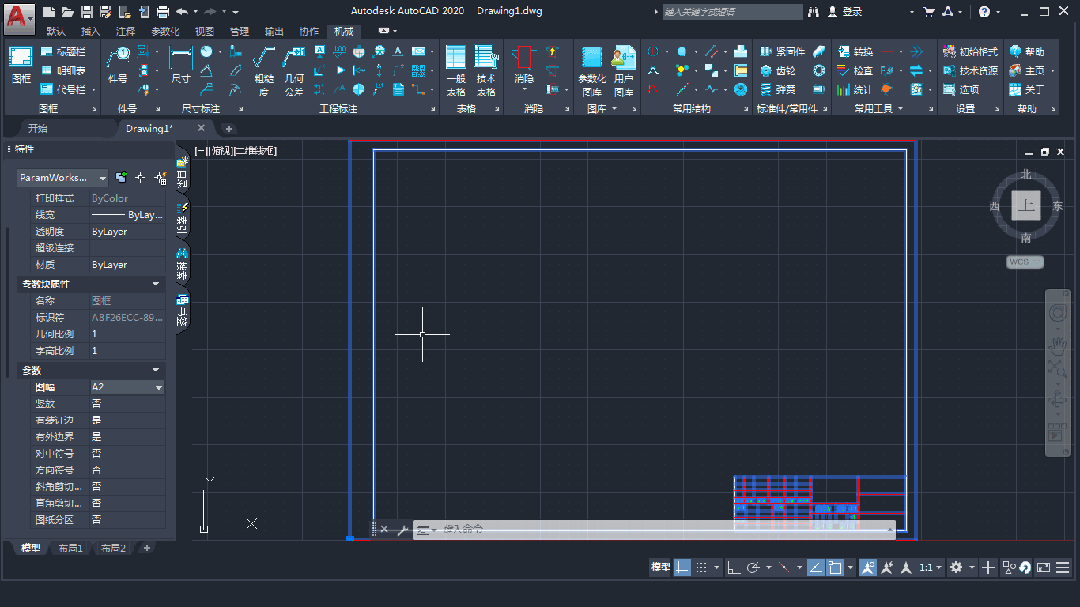Click the 模型 model space status button
1080x607 pixels.
pos(660,567)
